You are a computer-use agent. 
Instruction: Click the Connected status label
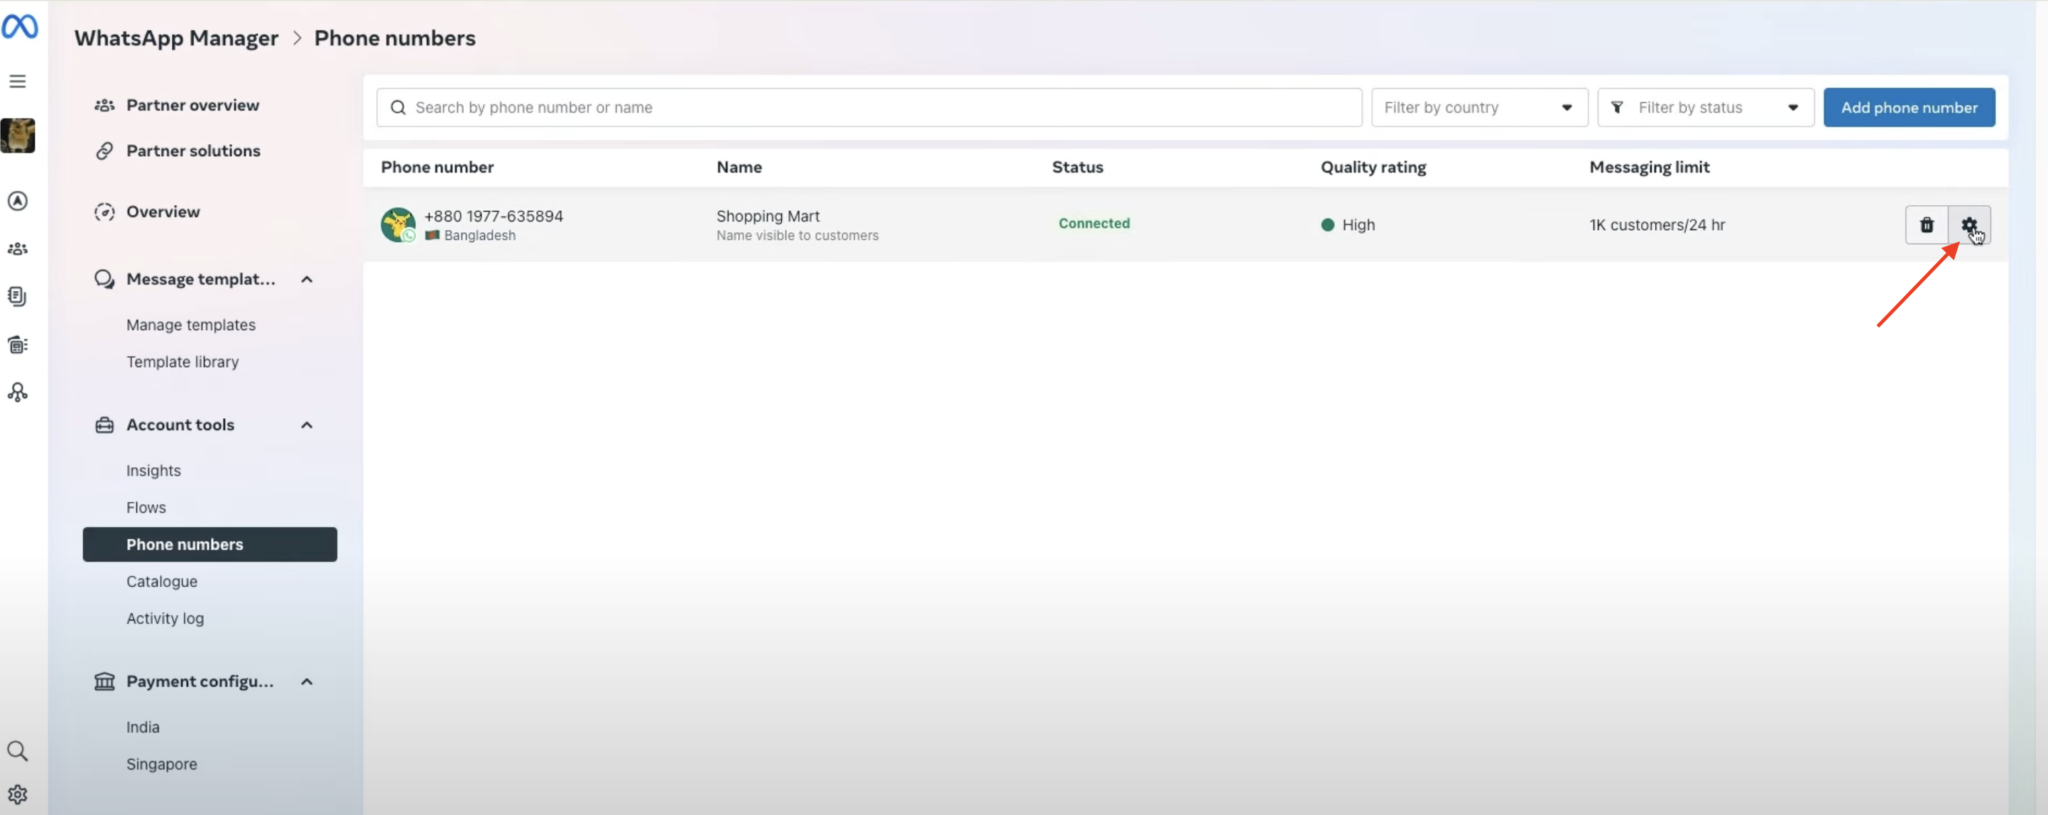coord(1094,224)
